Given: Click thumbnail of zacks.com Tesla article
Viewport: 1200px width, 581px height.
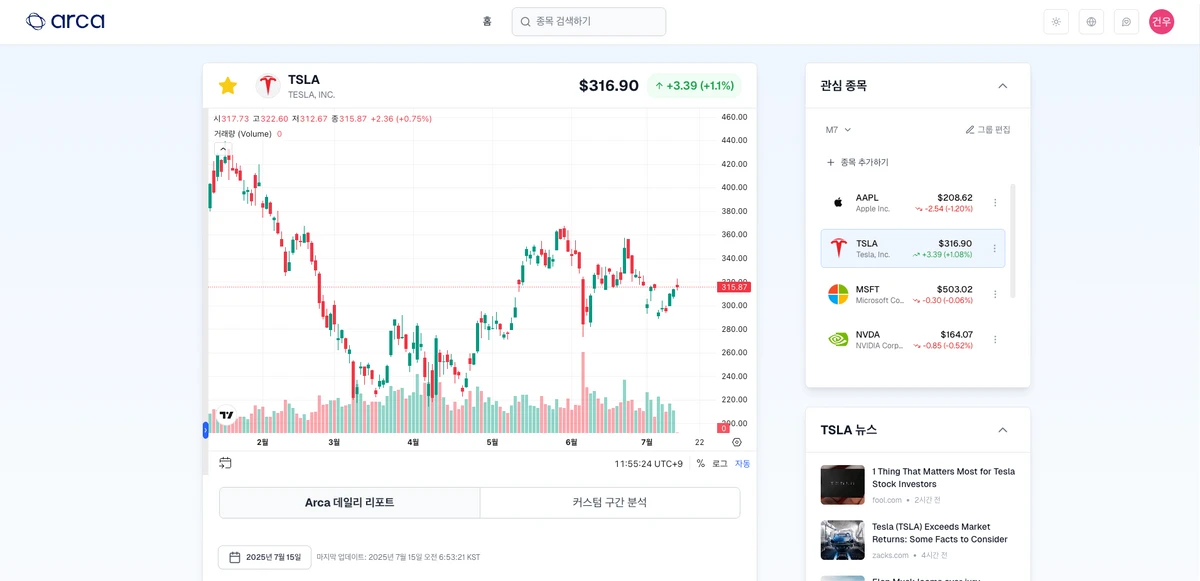Looking at the screenshot, I should (842, 539).
